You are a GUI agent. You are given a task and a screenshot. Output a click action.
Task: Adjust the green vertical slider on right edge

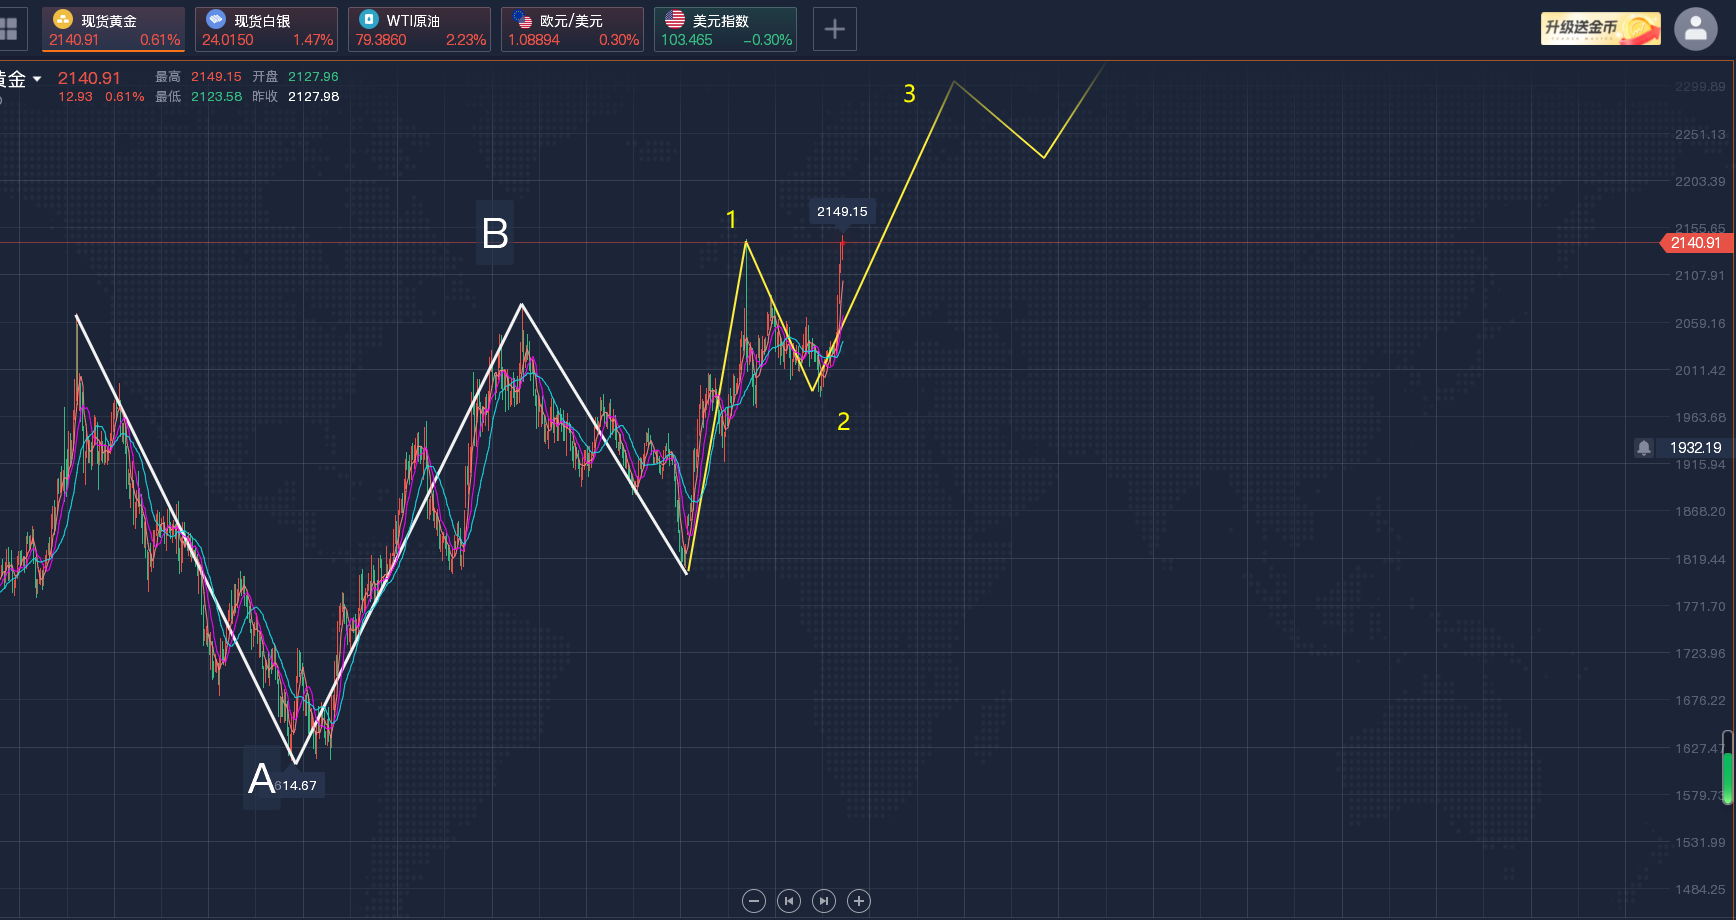1727,768
